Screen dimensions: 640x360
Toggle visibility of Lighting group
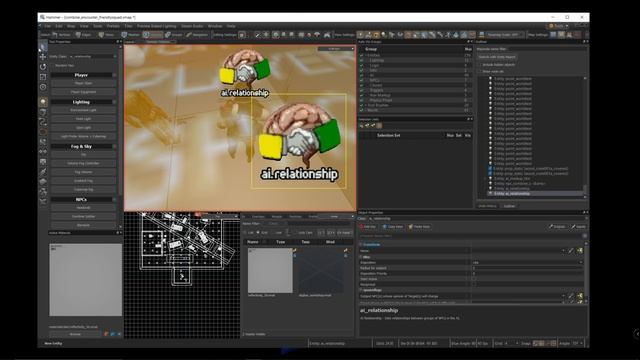tap(362, 60)
